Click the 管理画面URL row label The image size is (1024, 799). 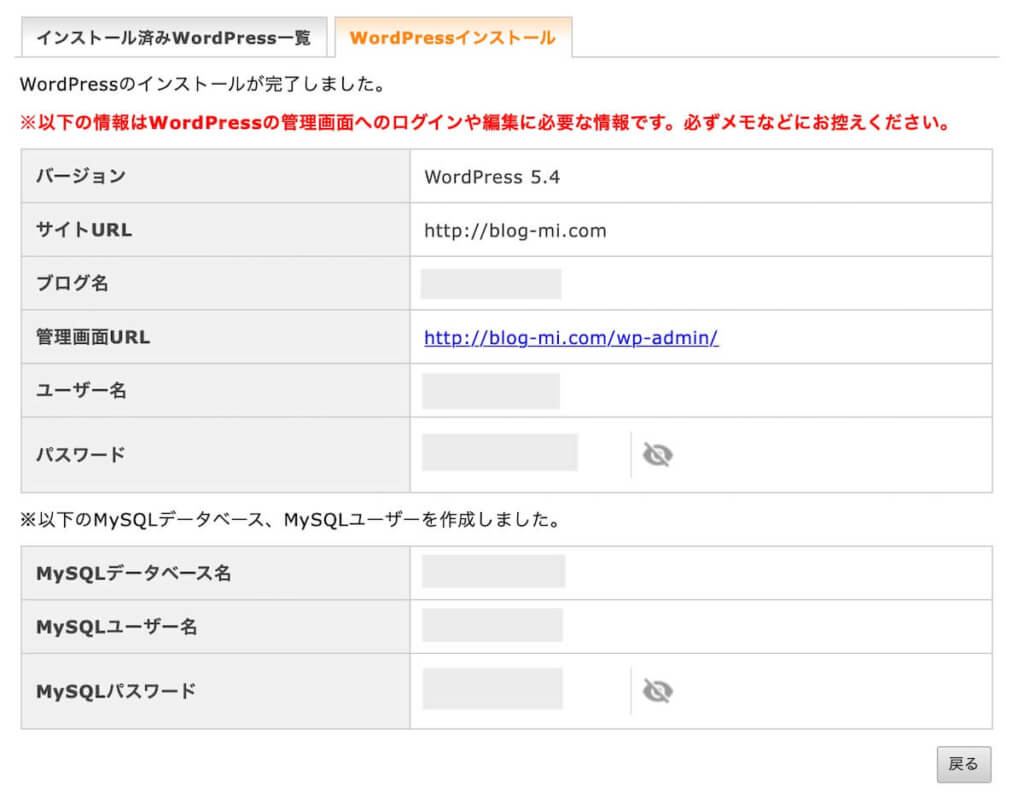click(x=93, y=337)
